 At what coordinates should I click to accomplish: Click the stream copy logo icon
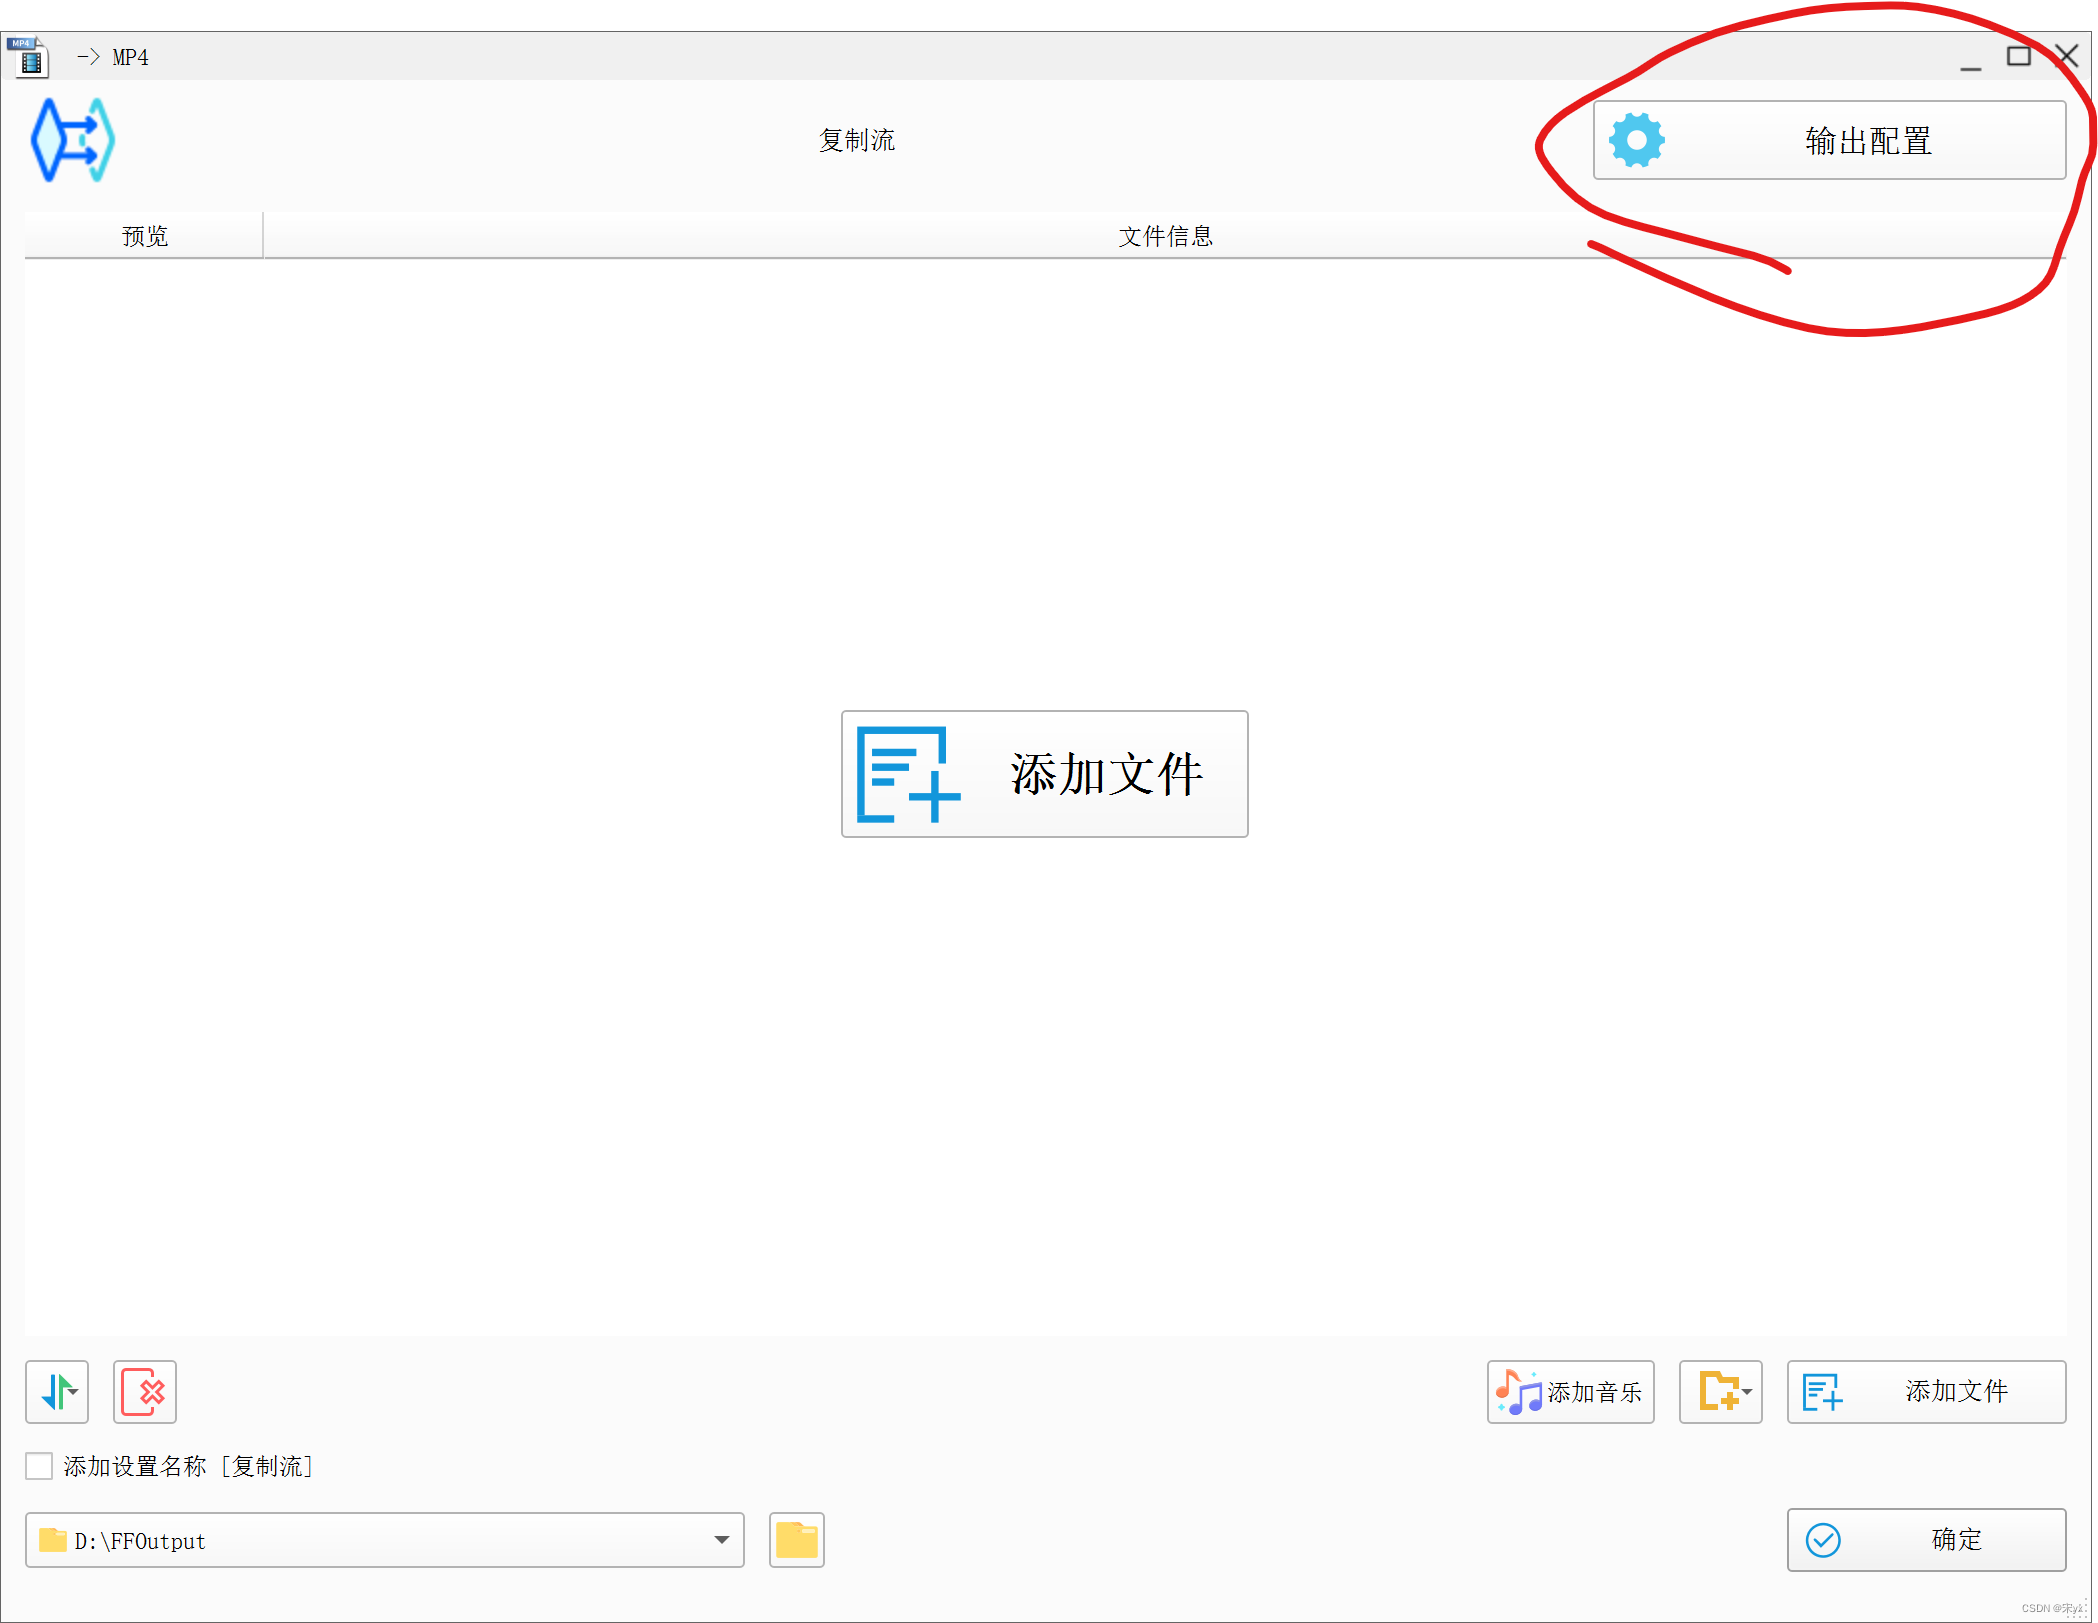point(72,140)
